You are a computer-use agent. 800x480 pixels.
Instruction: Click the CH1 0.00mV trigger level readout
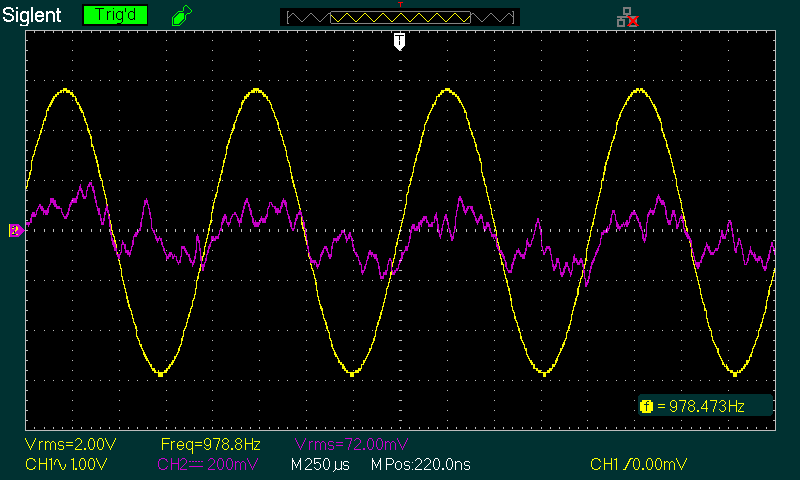click(638, 464)
